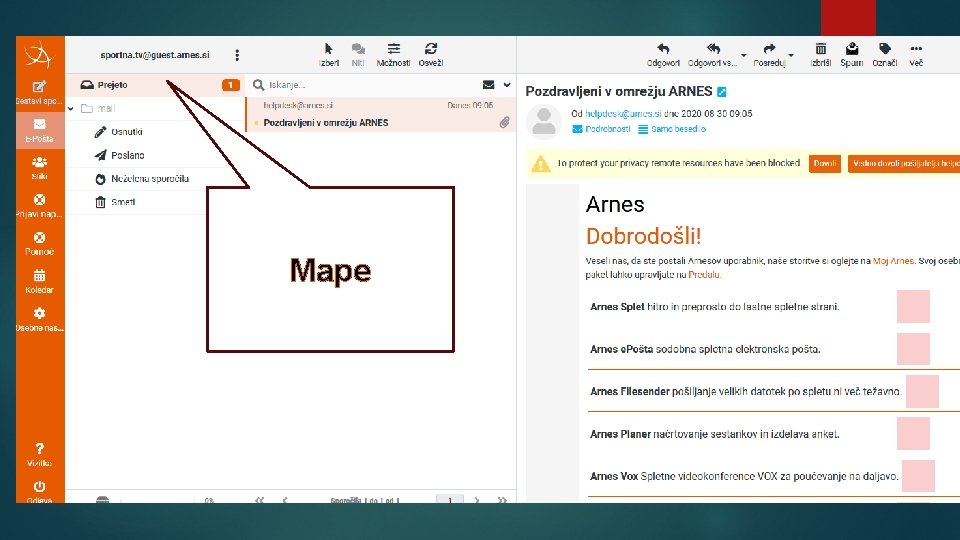Click Vedno dovoli pošiljatelju button
This screenshot has width=960, height=540.
pos(904,163)
